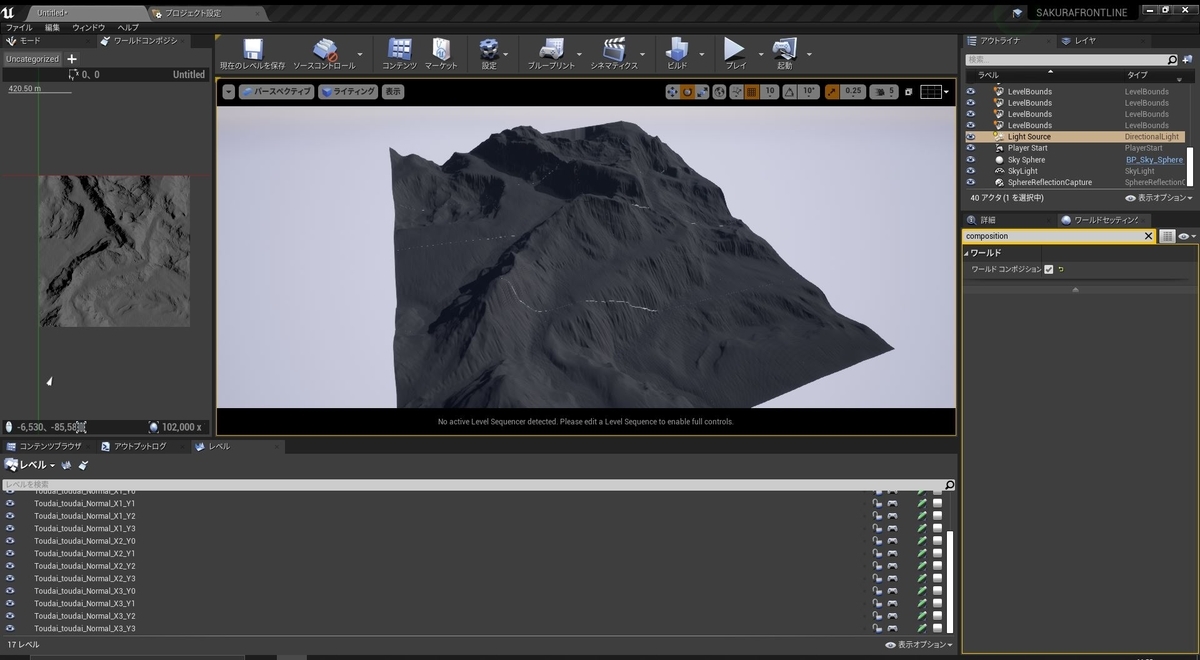Viewport: 1200px width, 660px height.
Task: Hide the Sky Sphere actor via eye icon
Action: click(970, 160)
